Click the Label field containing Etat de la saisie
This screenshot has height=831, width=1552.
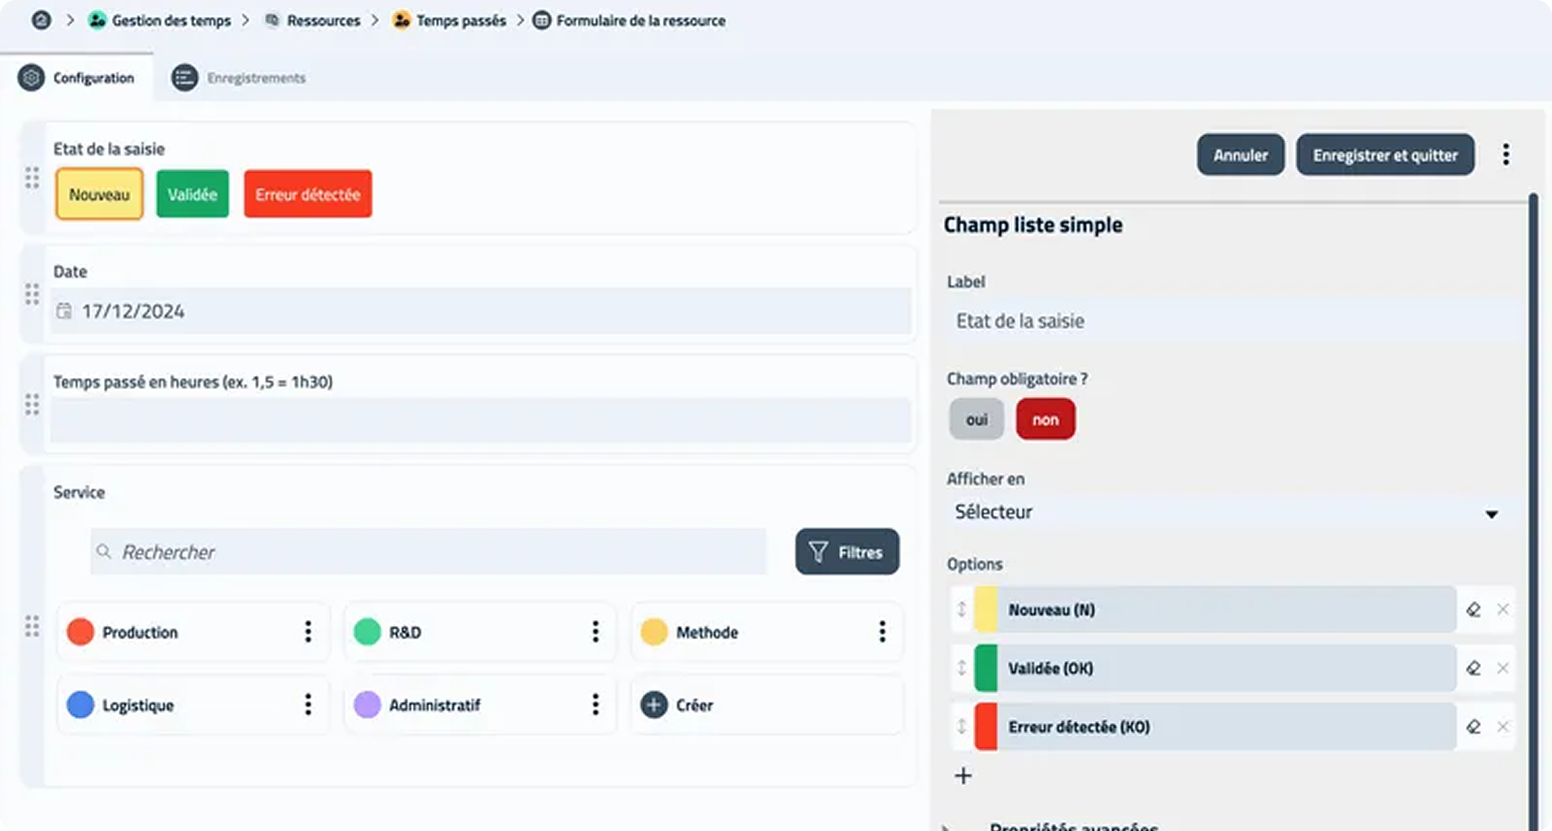(x=1232, y=321)
